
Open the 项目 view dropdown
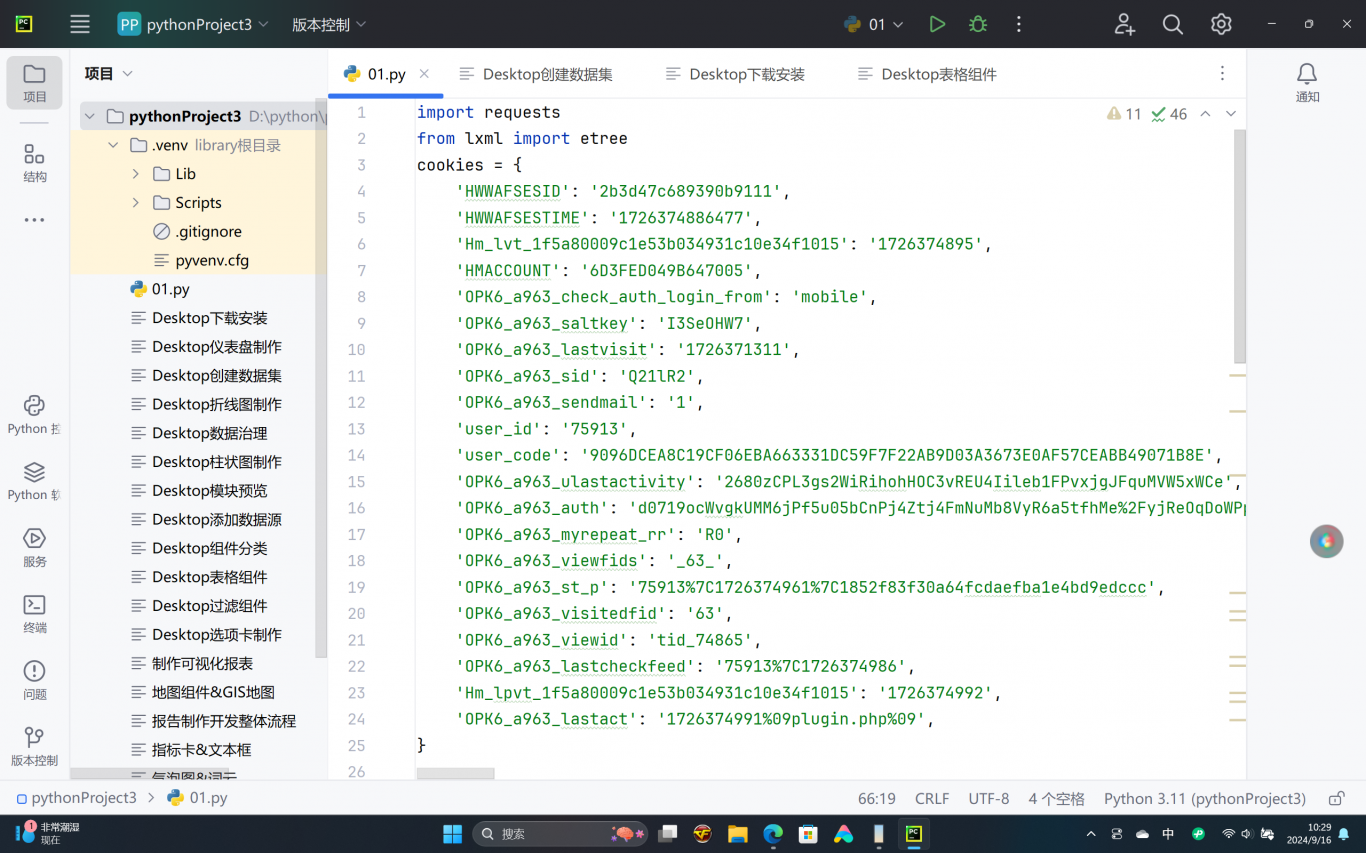click(x=109, y=73)
